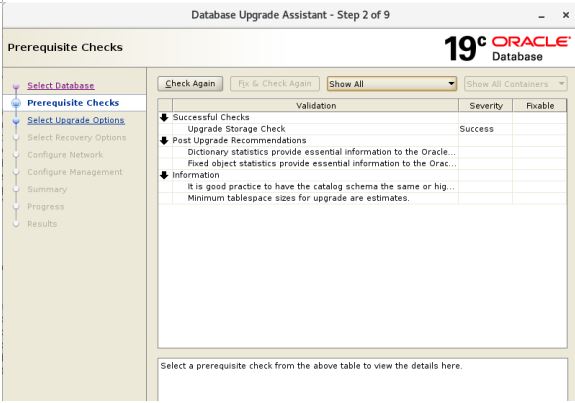Click the Check Again button

[x=190, y=84]
